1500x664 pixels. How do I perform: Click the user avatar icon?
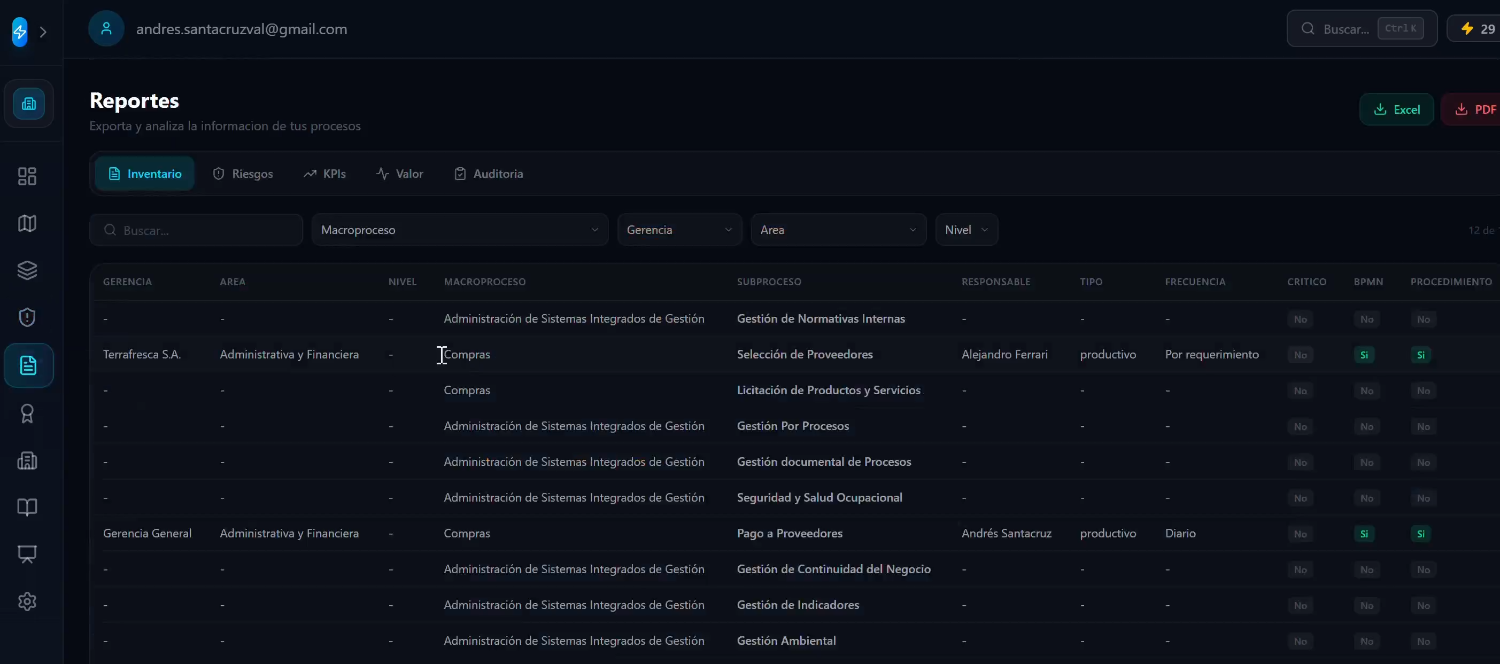coord(106,29)
